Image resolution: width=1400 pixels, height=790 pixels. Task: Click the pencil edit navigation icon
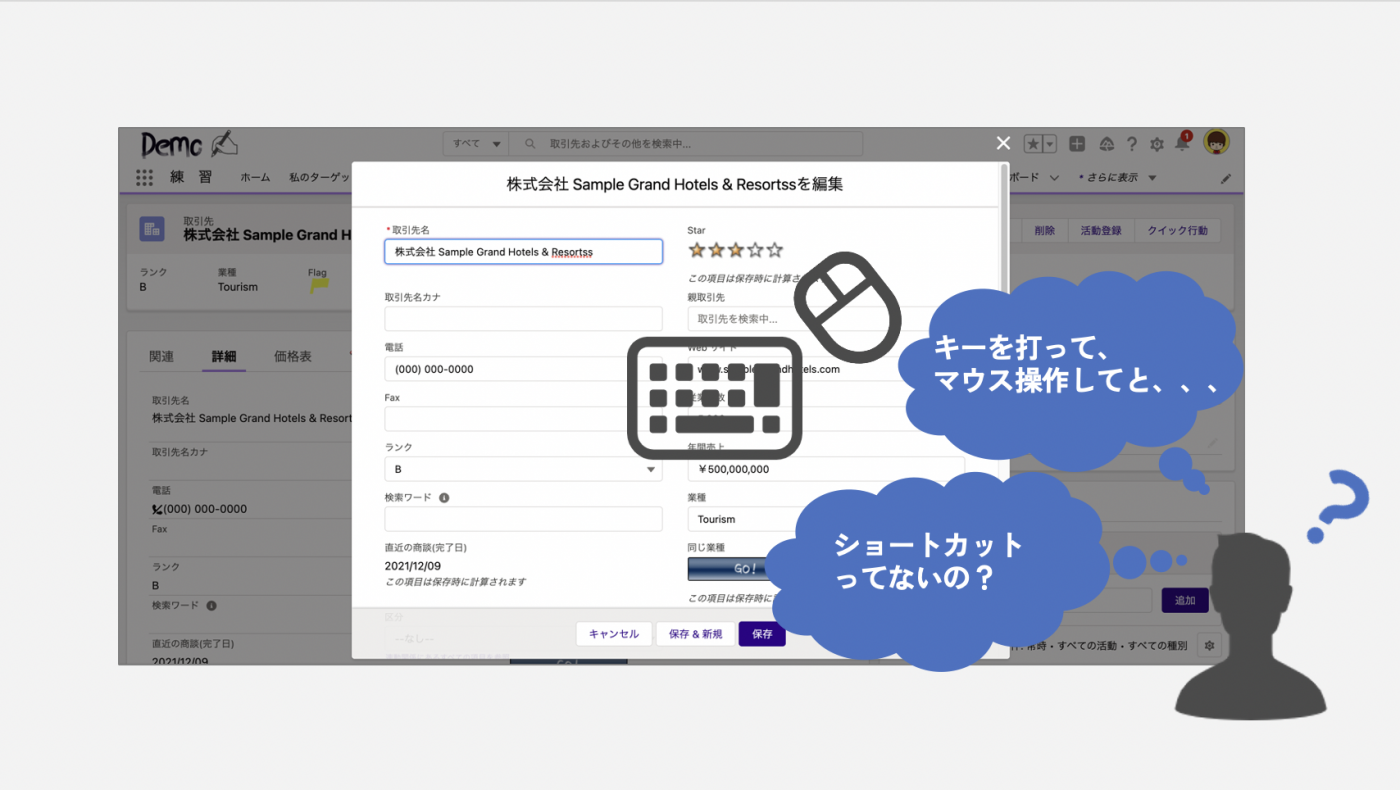tap(1226, 178)
